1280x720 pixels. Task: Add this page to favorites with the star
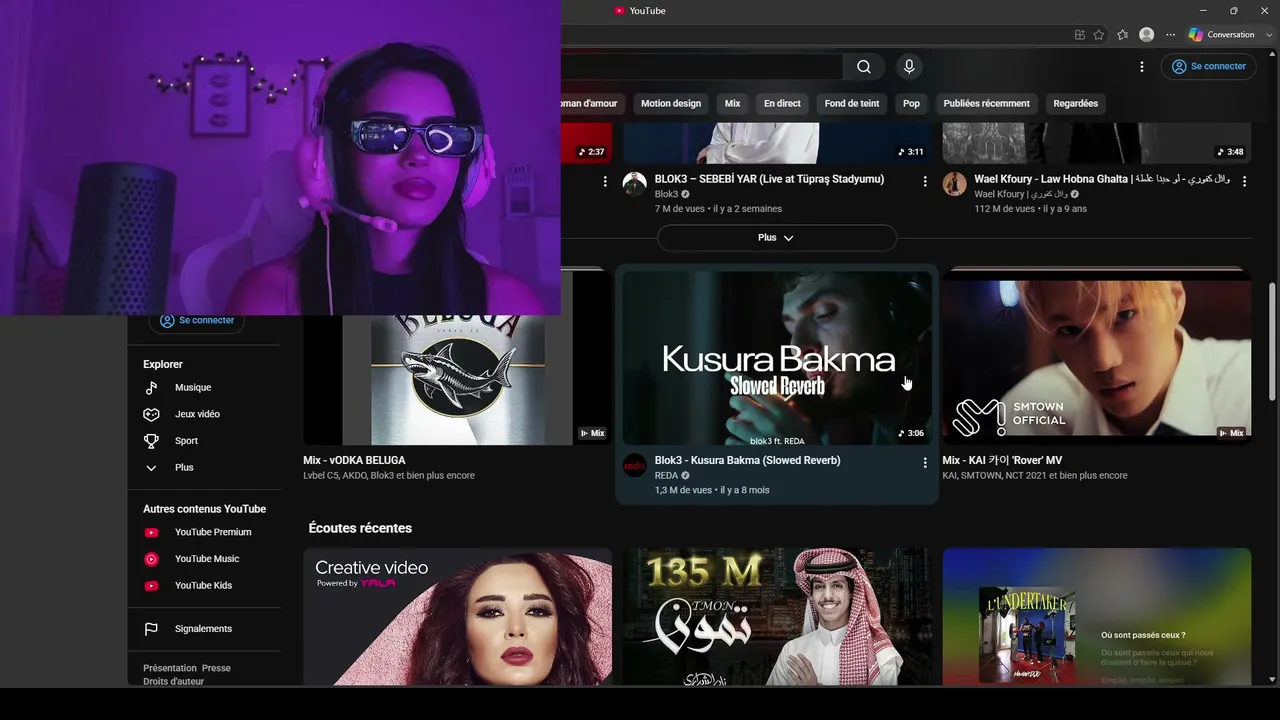(x=1099, y=34)
